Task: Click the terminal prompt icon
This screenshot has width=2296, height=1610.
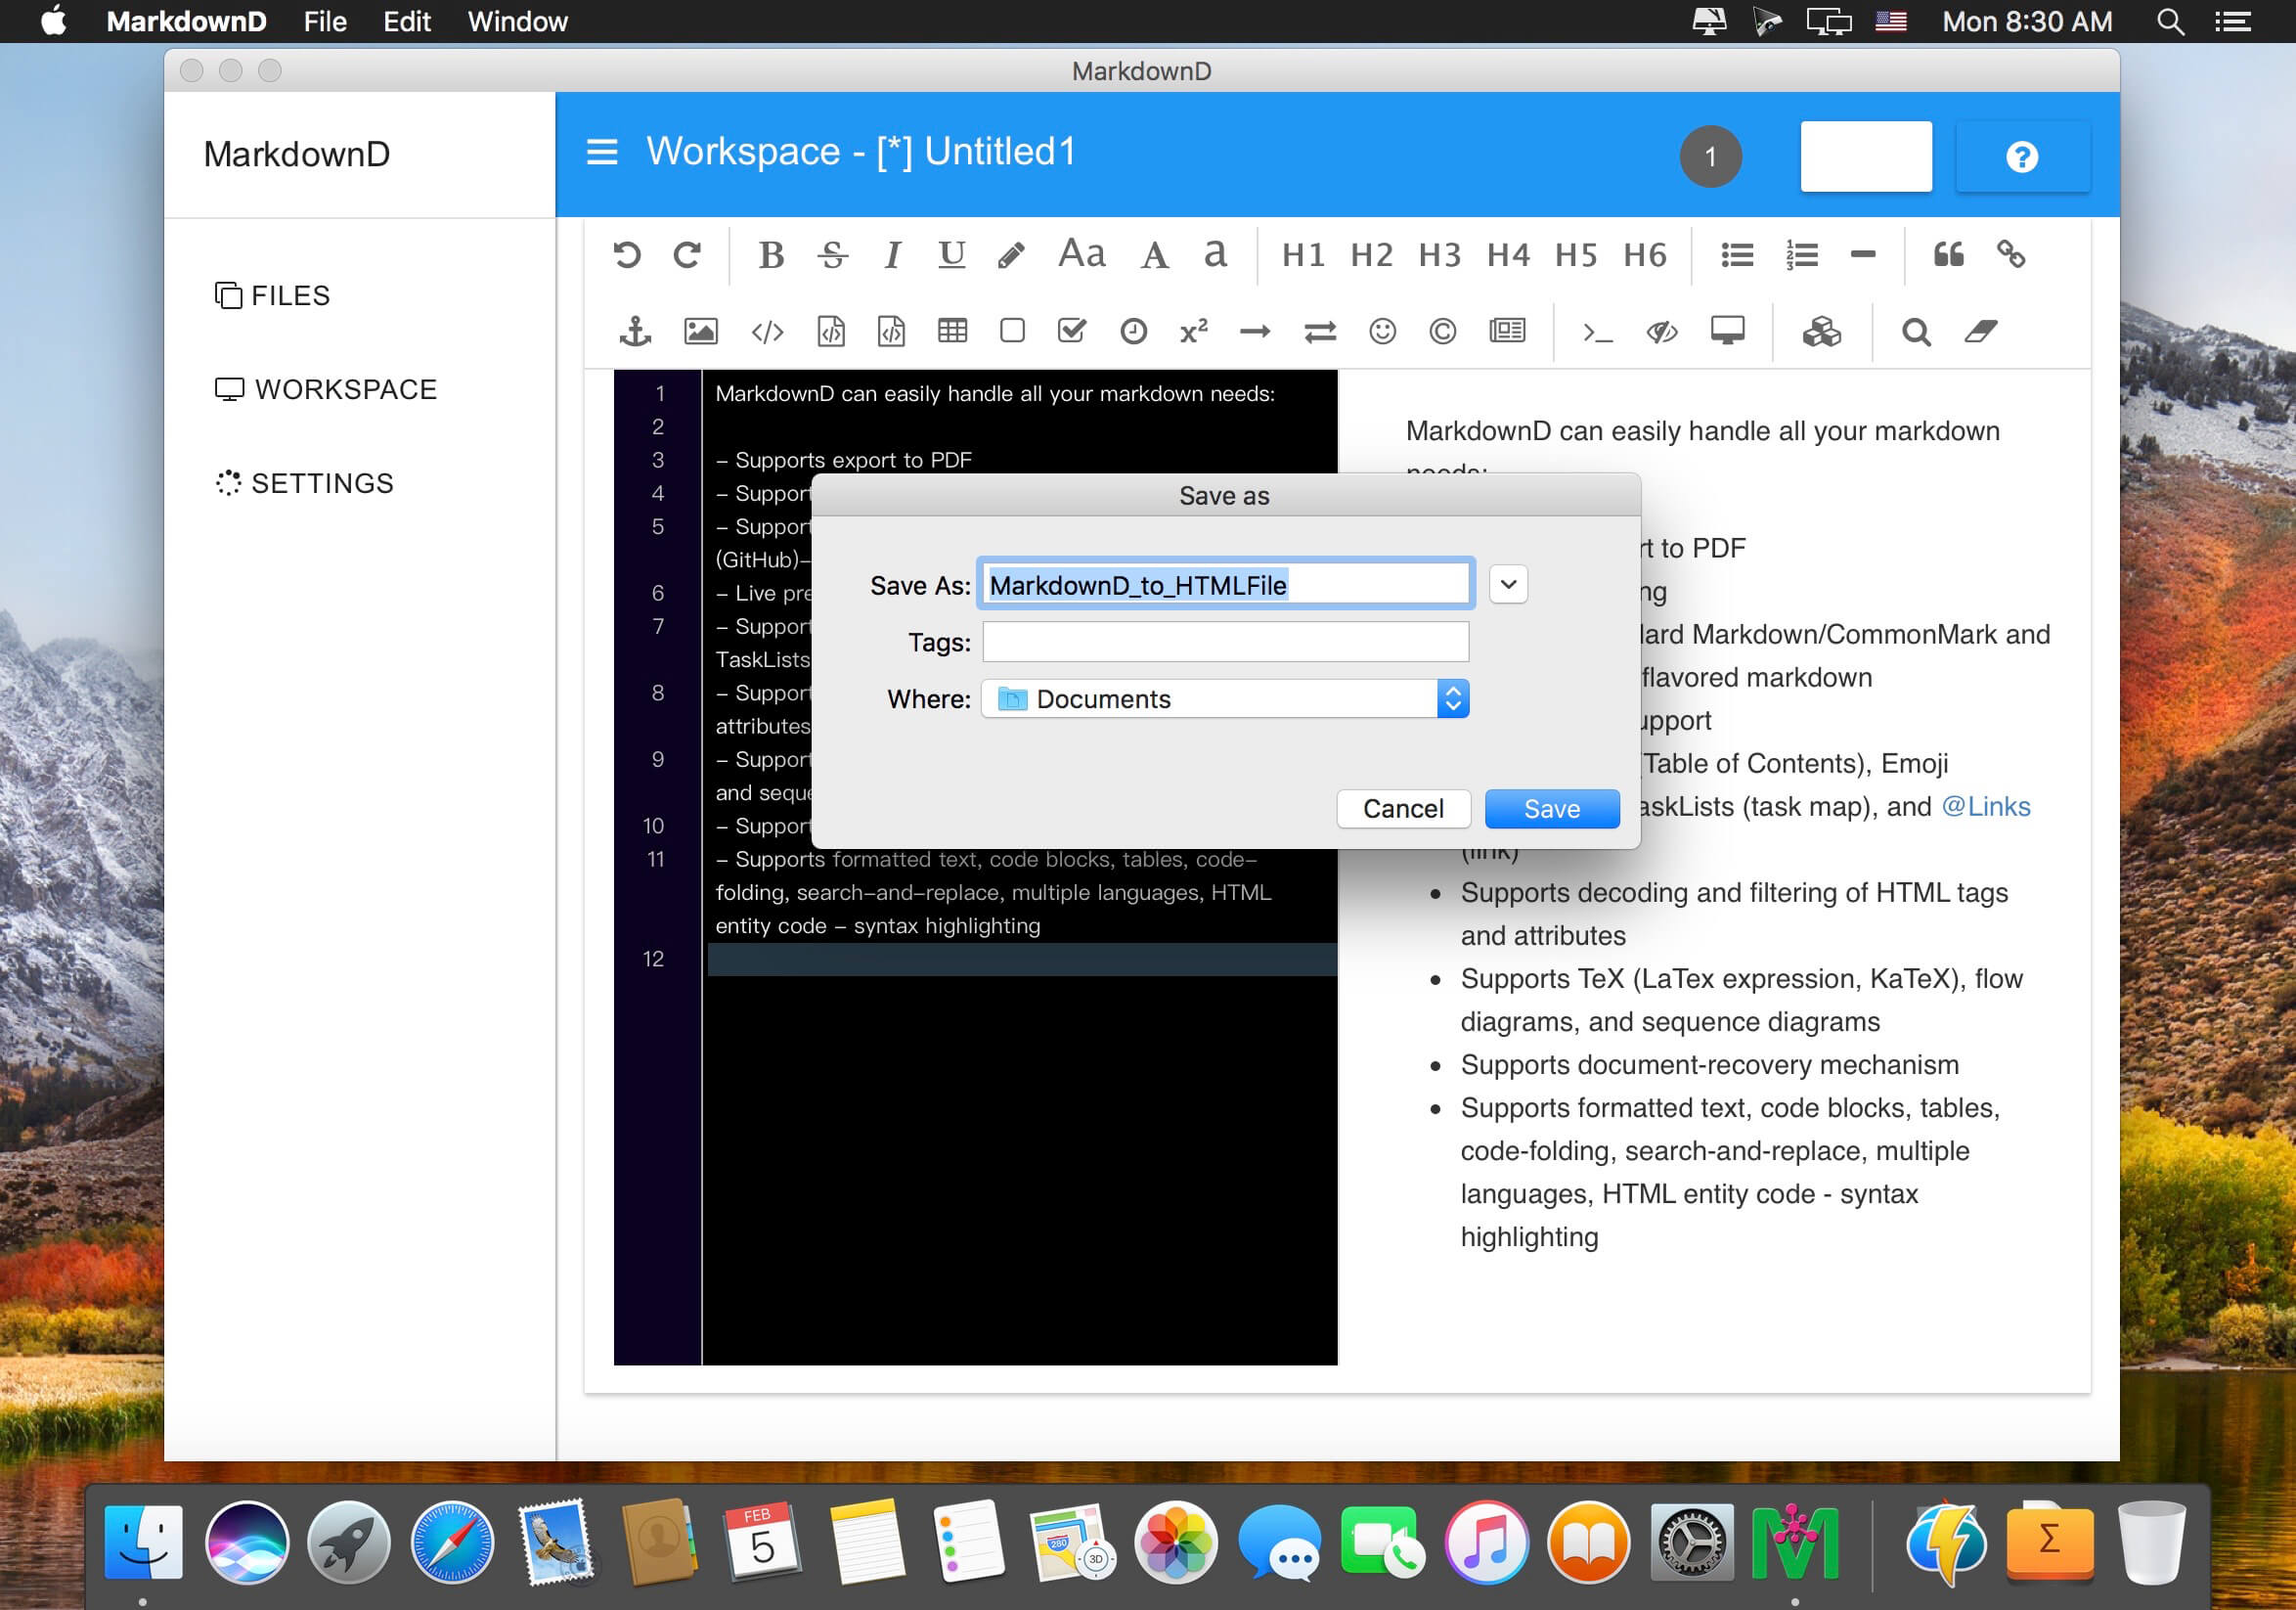Action: pyautogui.click(x=1597, y=331)
